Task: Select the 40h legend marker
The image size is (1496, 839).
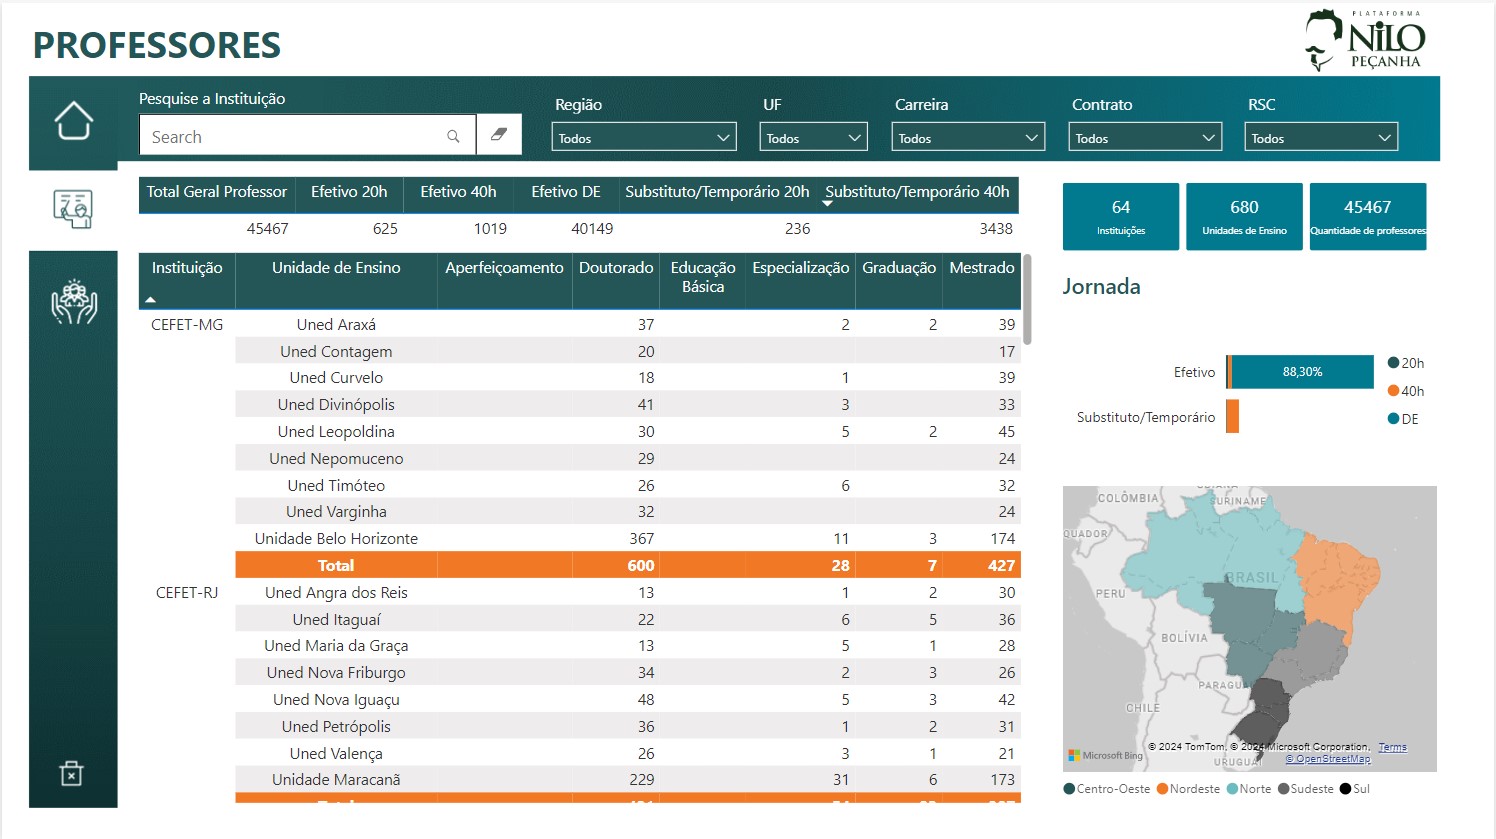Action: pos(1393,391)
